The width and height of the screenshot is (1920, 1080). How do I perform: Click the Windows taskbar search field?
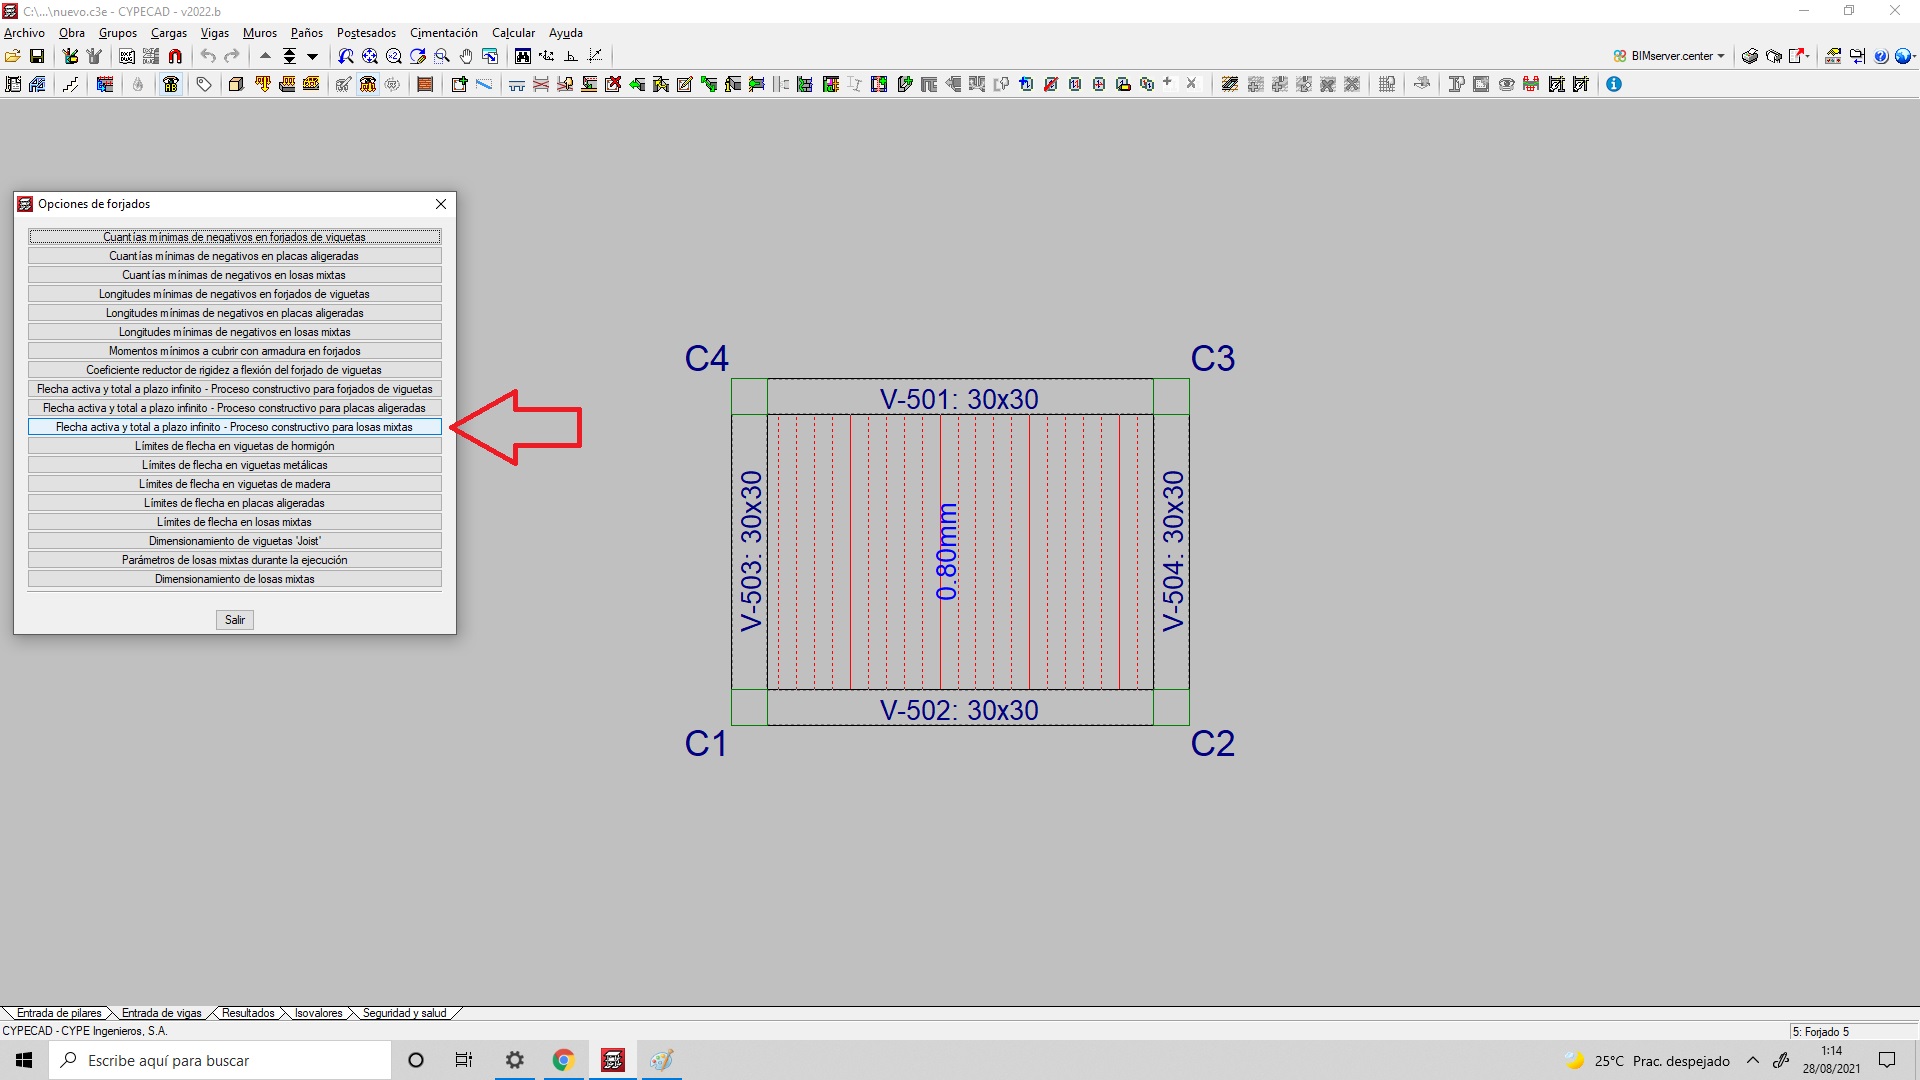tap(220, 1060)
